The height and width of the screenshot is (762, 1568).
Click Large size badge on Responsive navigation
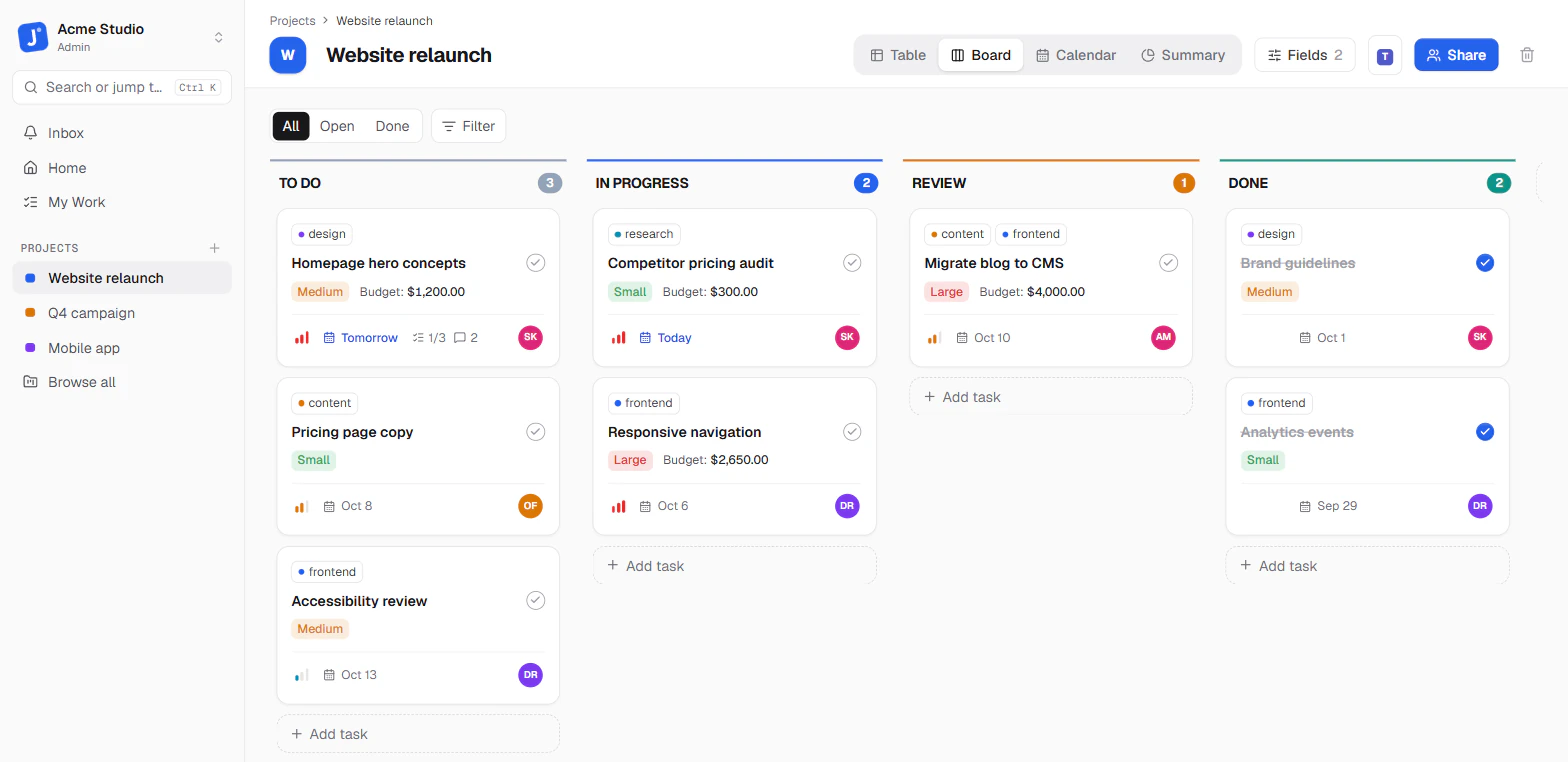tap(630, 460)
